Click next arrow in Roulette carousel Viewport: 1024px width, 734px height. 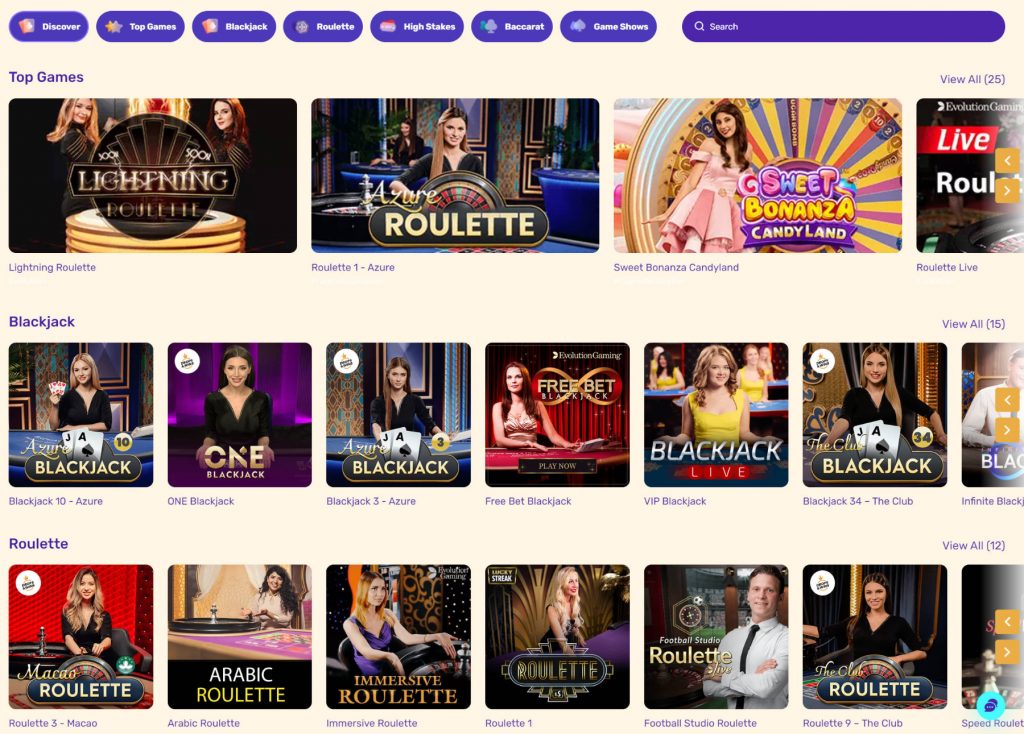(1007, 652)
